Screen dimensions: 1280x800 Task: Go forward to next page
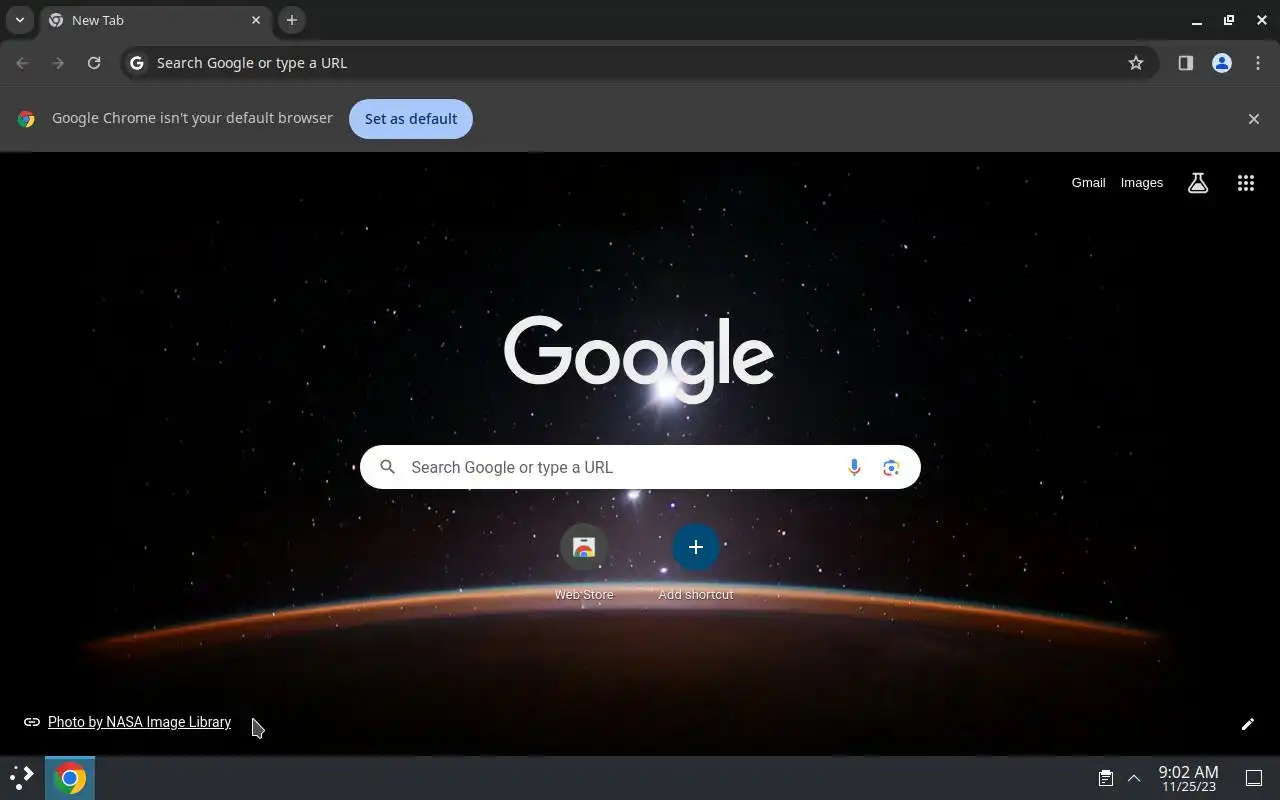tap(58, 63)
